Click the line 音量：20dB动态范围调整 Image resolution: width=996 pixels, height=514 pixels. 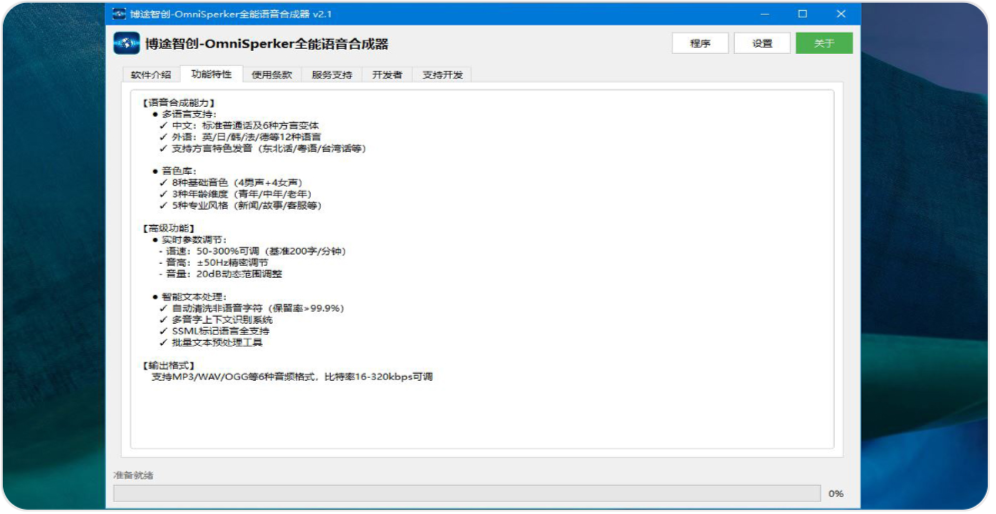[x=220, y=274]
